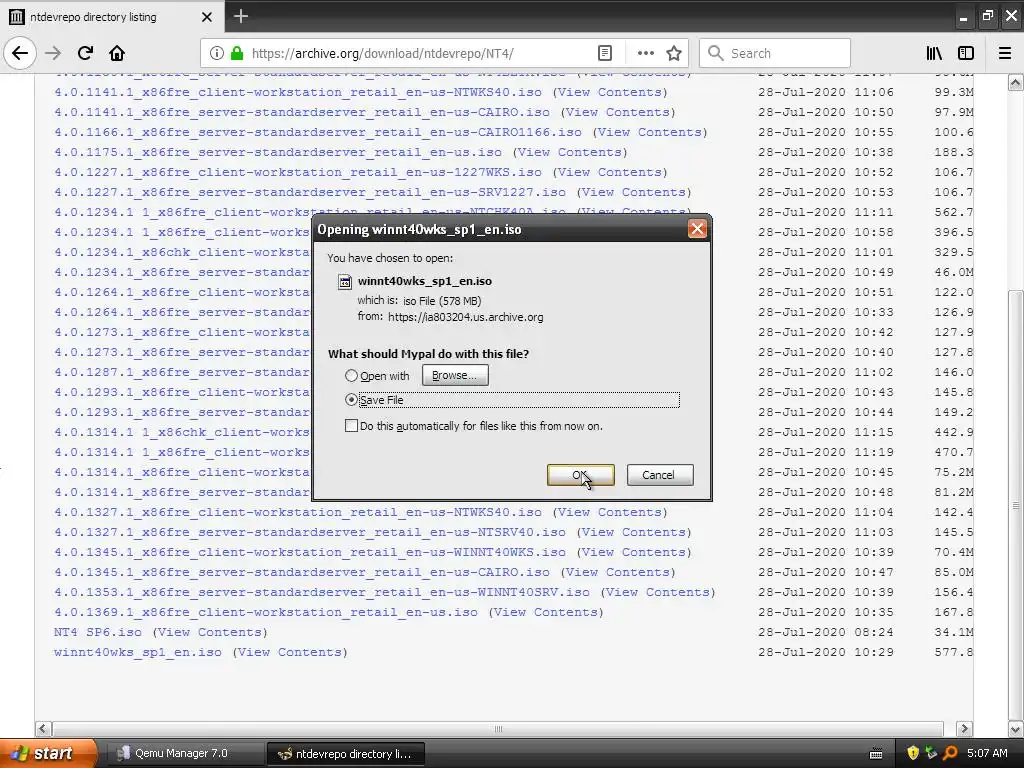Select the Open with radio button
This screenshot has height=768, width=1024.
click(x=351, y=376)
